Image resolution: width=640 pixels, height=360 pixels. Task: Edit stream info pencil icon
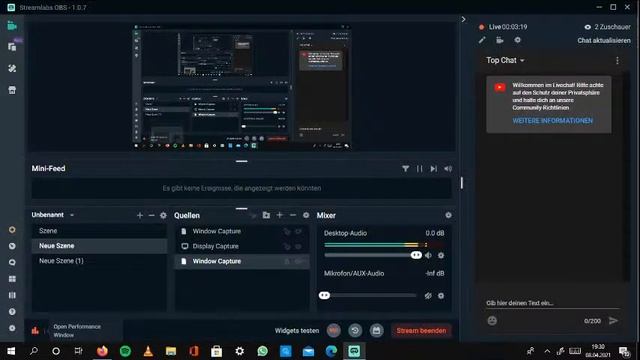[x=482, y=40]
